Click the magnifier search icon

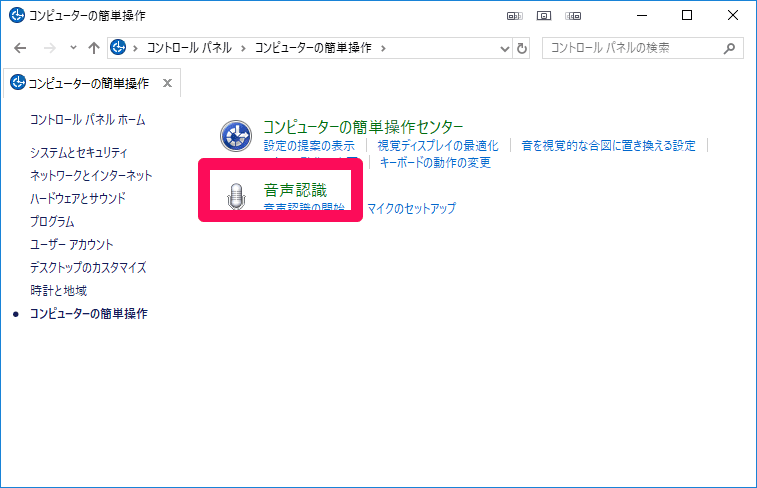click(x=730, y=48)
